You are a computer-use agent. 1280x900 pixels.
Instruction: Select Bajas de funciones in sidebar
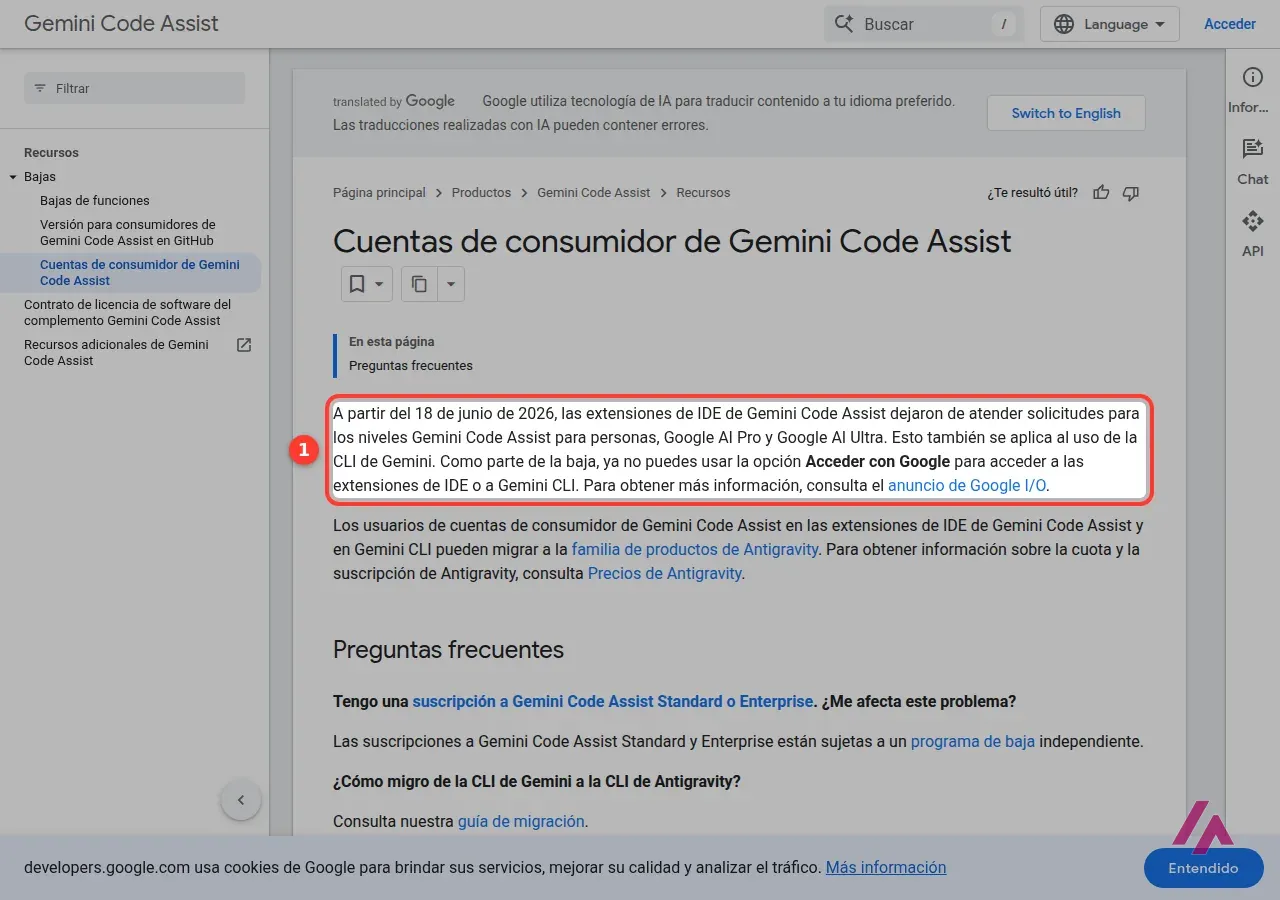pyautogui.click(x=95, y=201)
